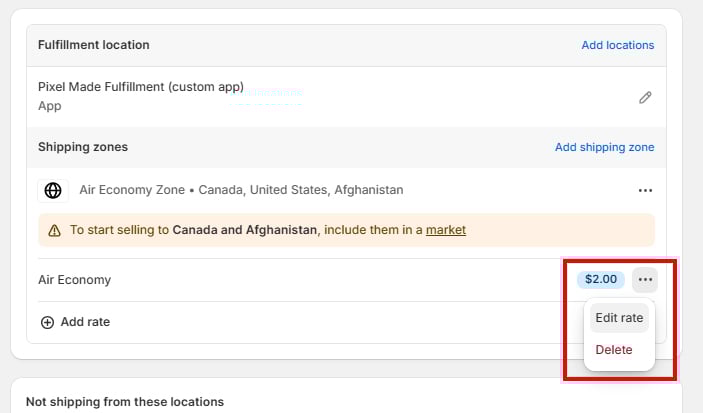This screenshot has height=413, width=703.
Task: Click the Air Economy Zone countries text
Action: (241, 190)
